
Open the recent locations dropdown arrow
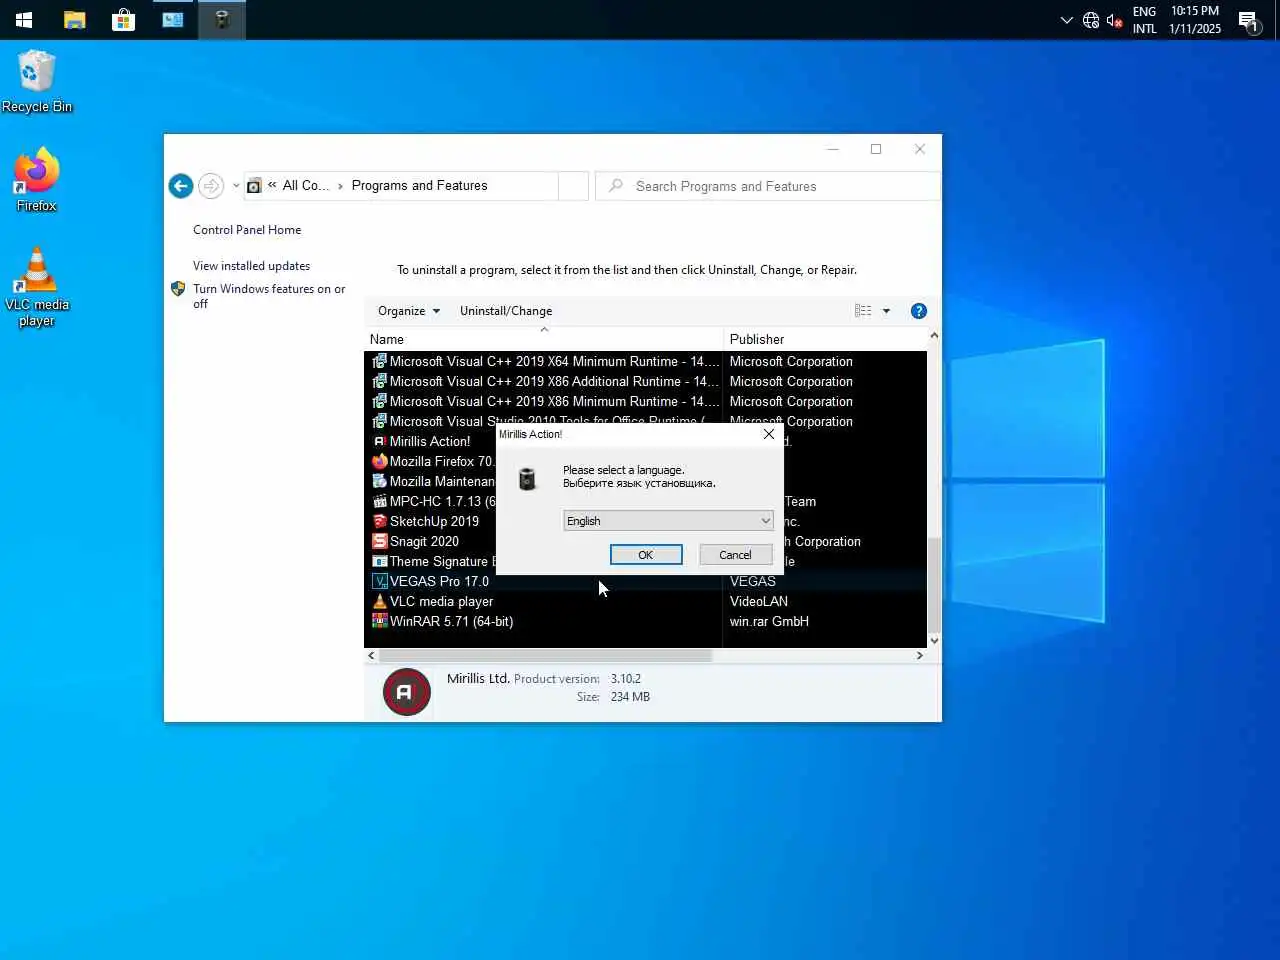[236, 186]
